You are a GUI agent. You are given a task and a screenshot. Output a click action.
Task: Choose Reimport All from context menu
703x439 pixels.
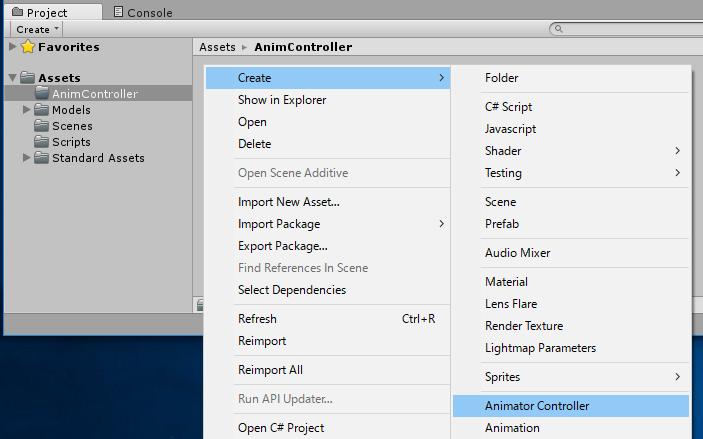(270, 370)
